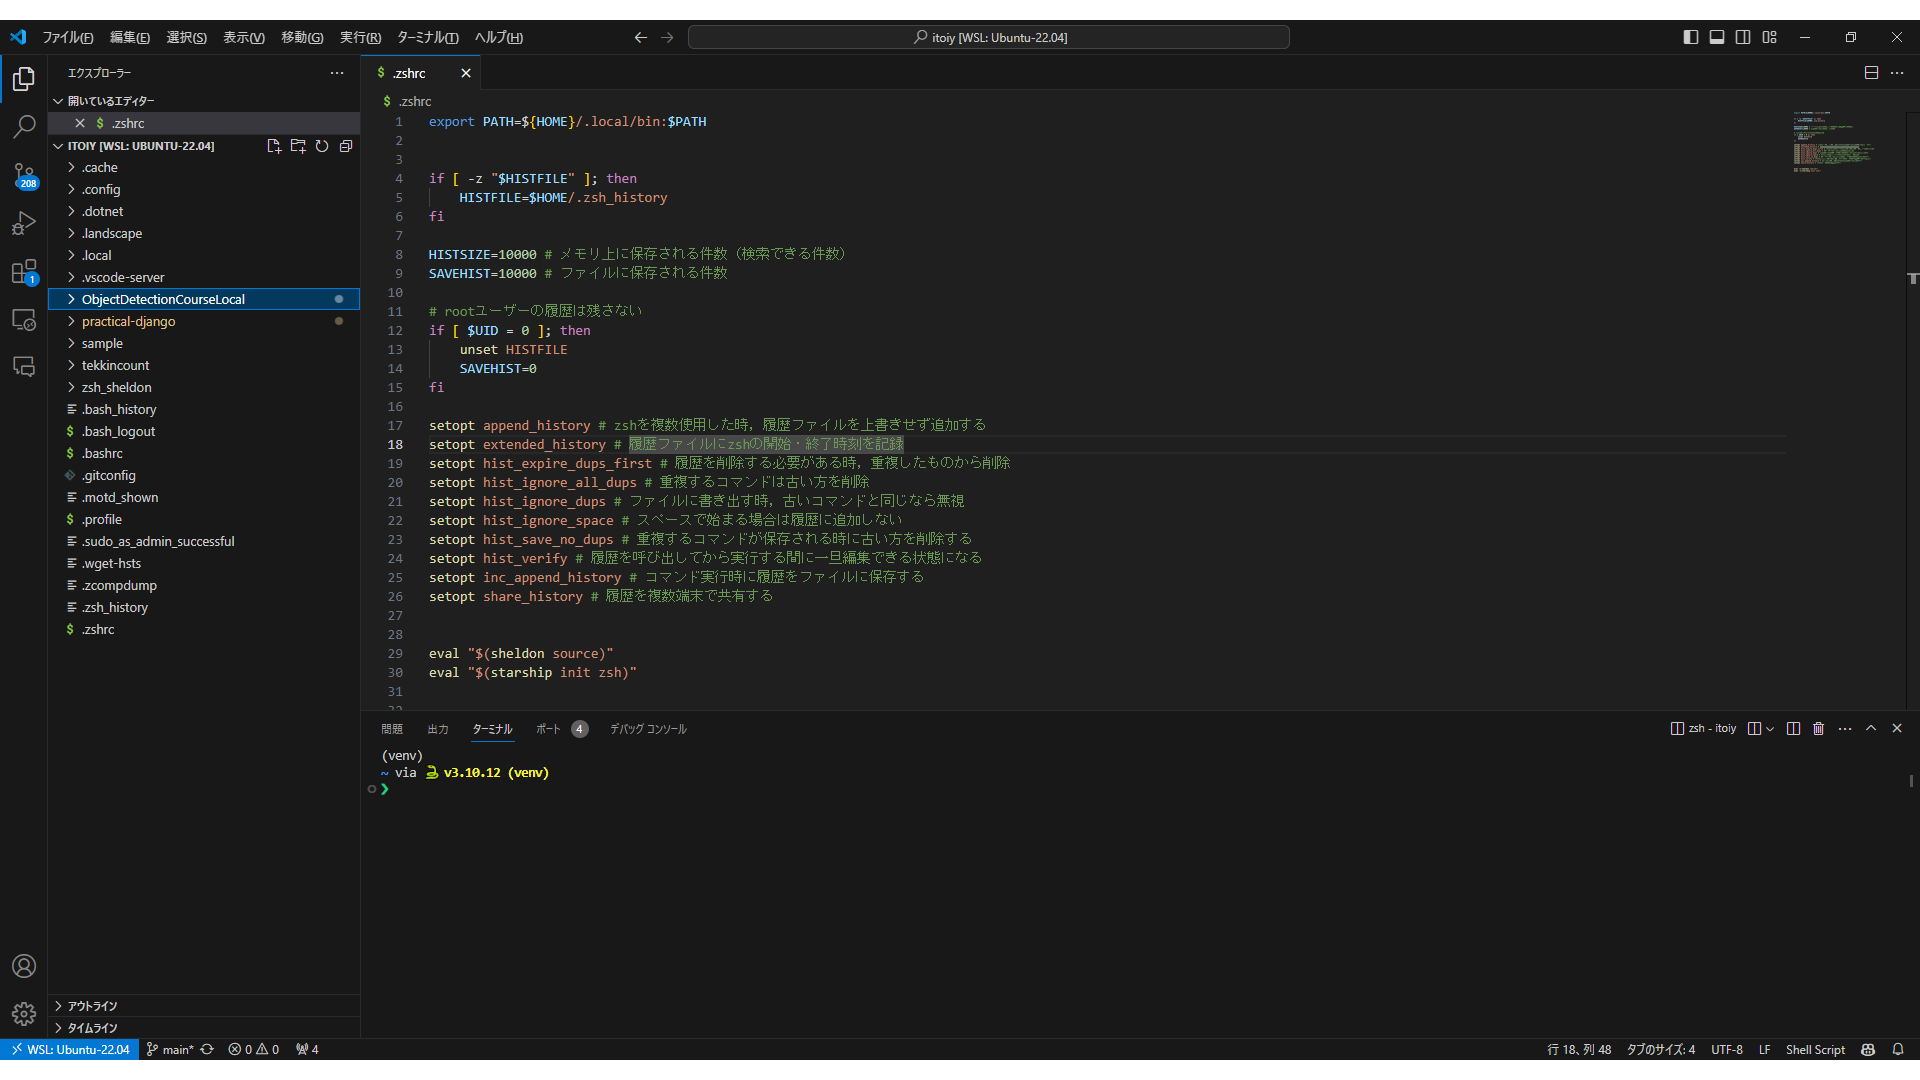
Task: Open new terminal profile dropdown arrow
Action: pyautogui.click(x=1770, y=729)
